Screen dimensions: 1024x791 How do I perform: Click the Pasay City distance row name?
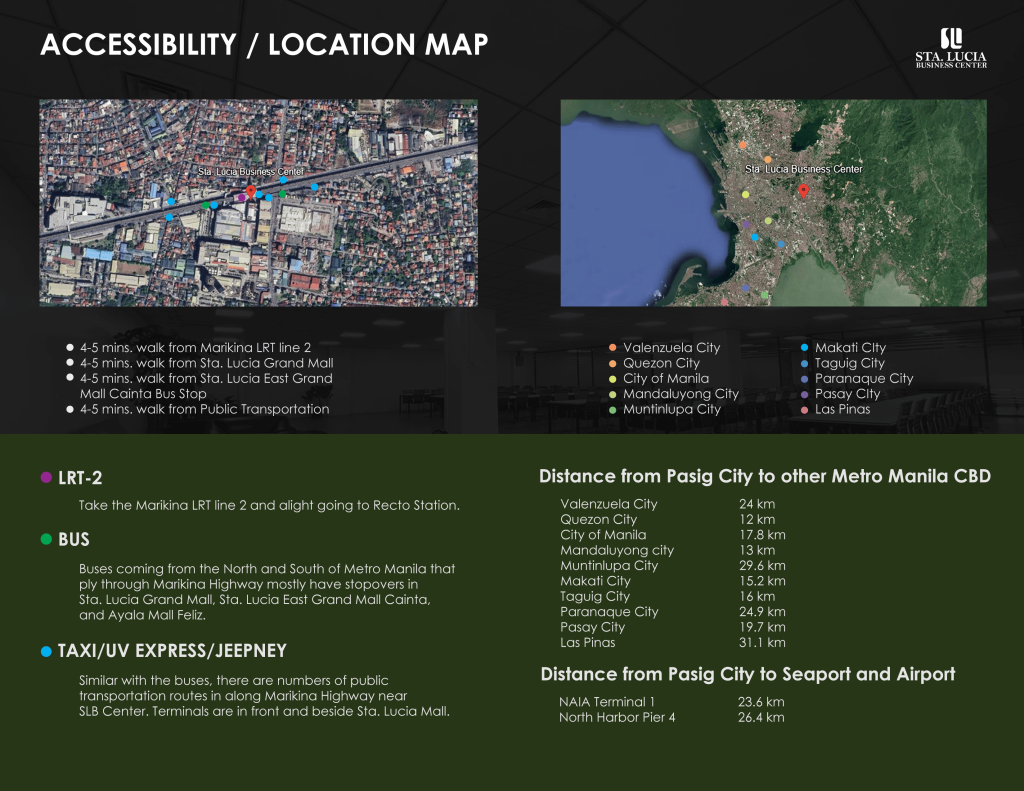coord(592,627)
